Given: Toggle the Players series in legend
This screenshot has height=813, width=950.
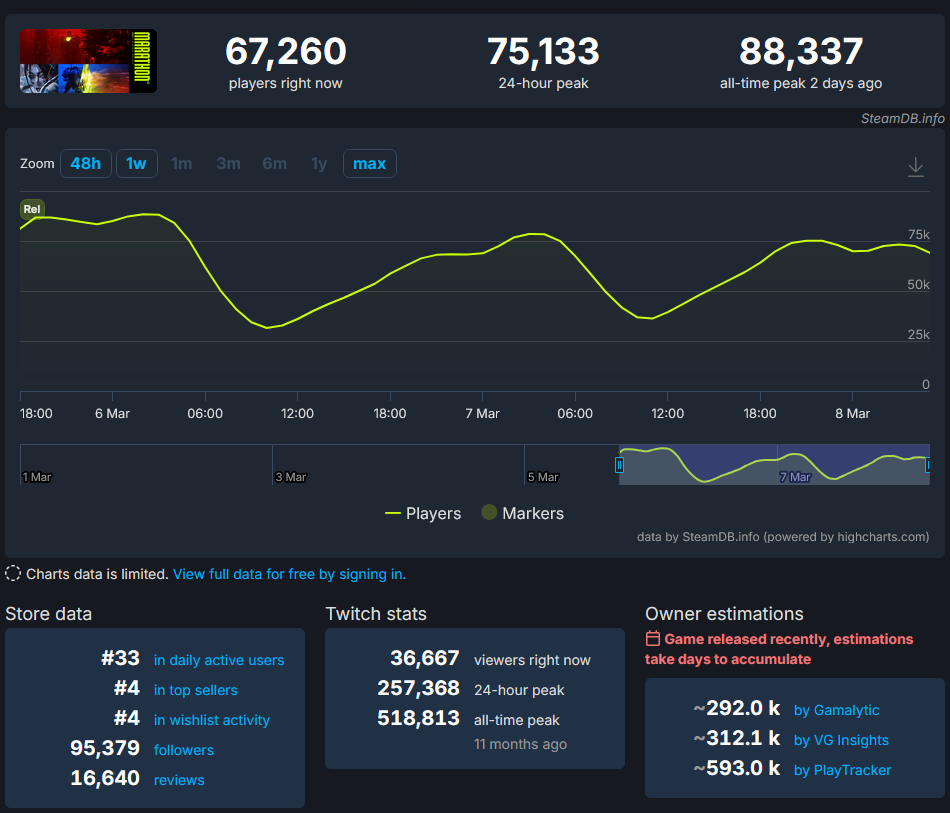Looking at the screenshot, I should [x=423, y=513].
